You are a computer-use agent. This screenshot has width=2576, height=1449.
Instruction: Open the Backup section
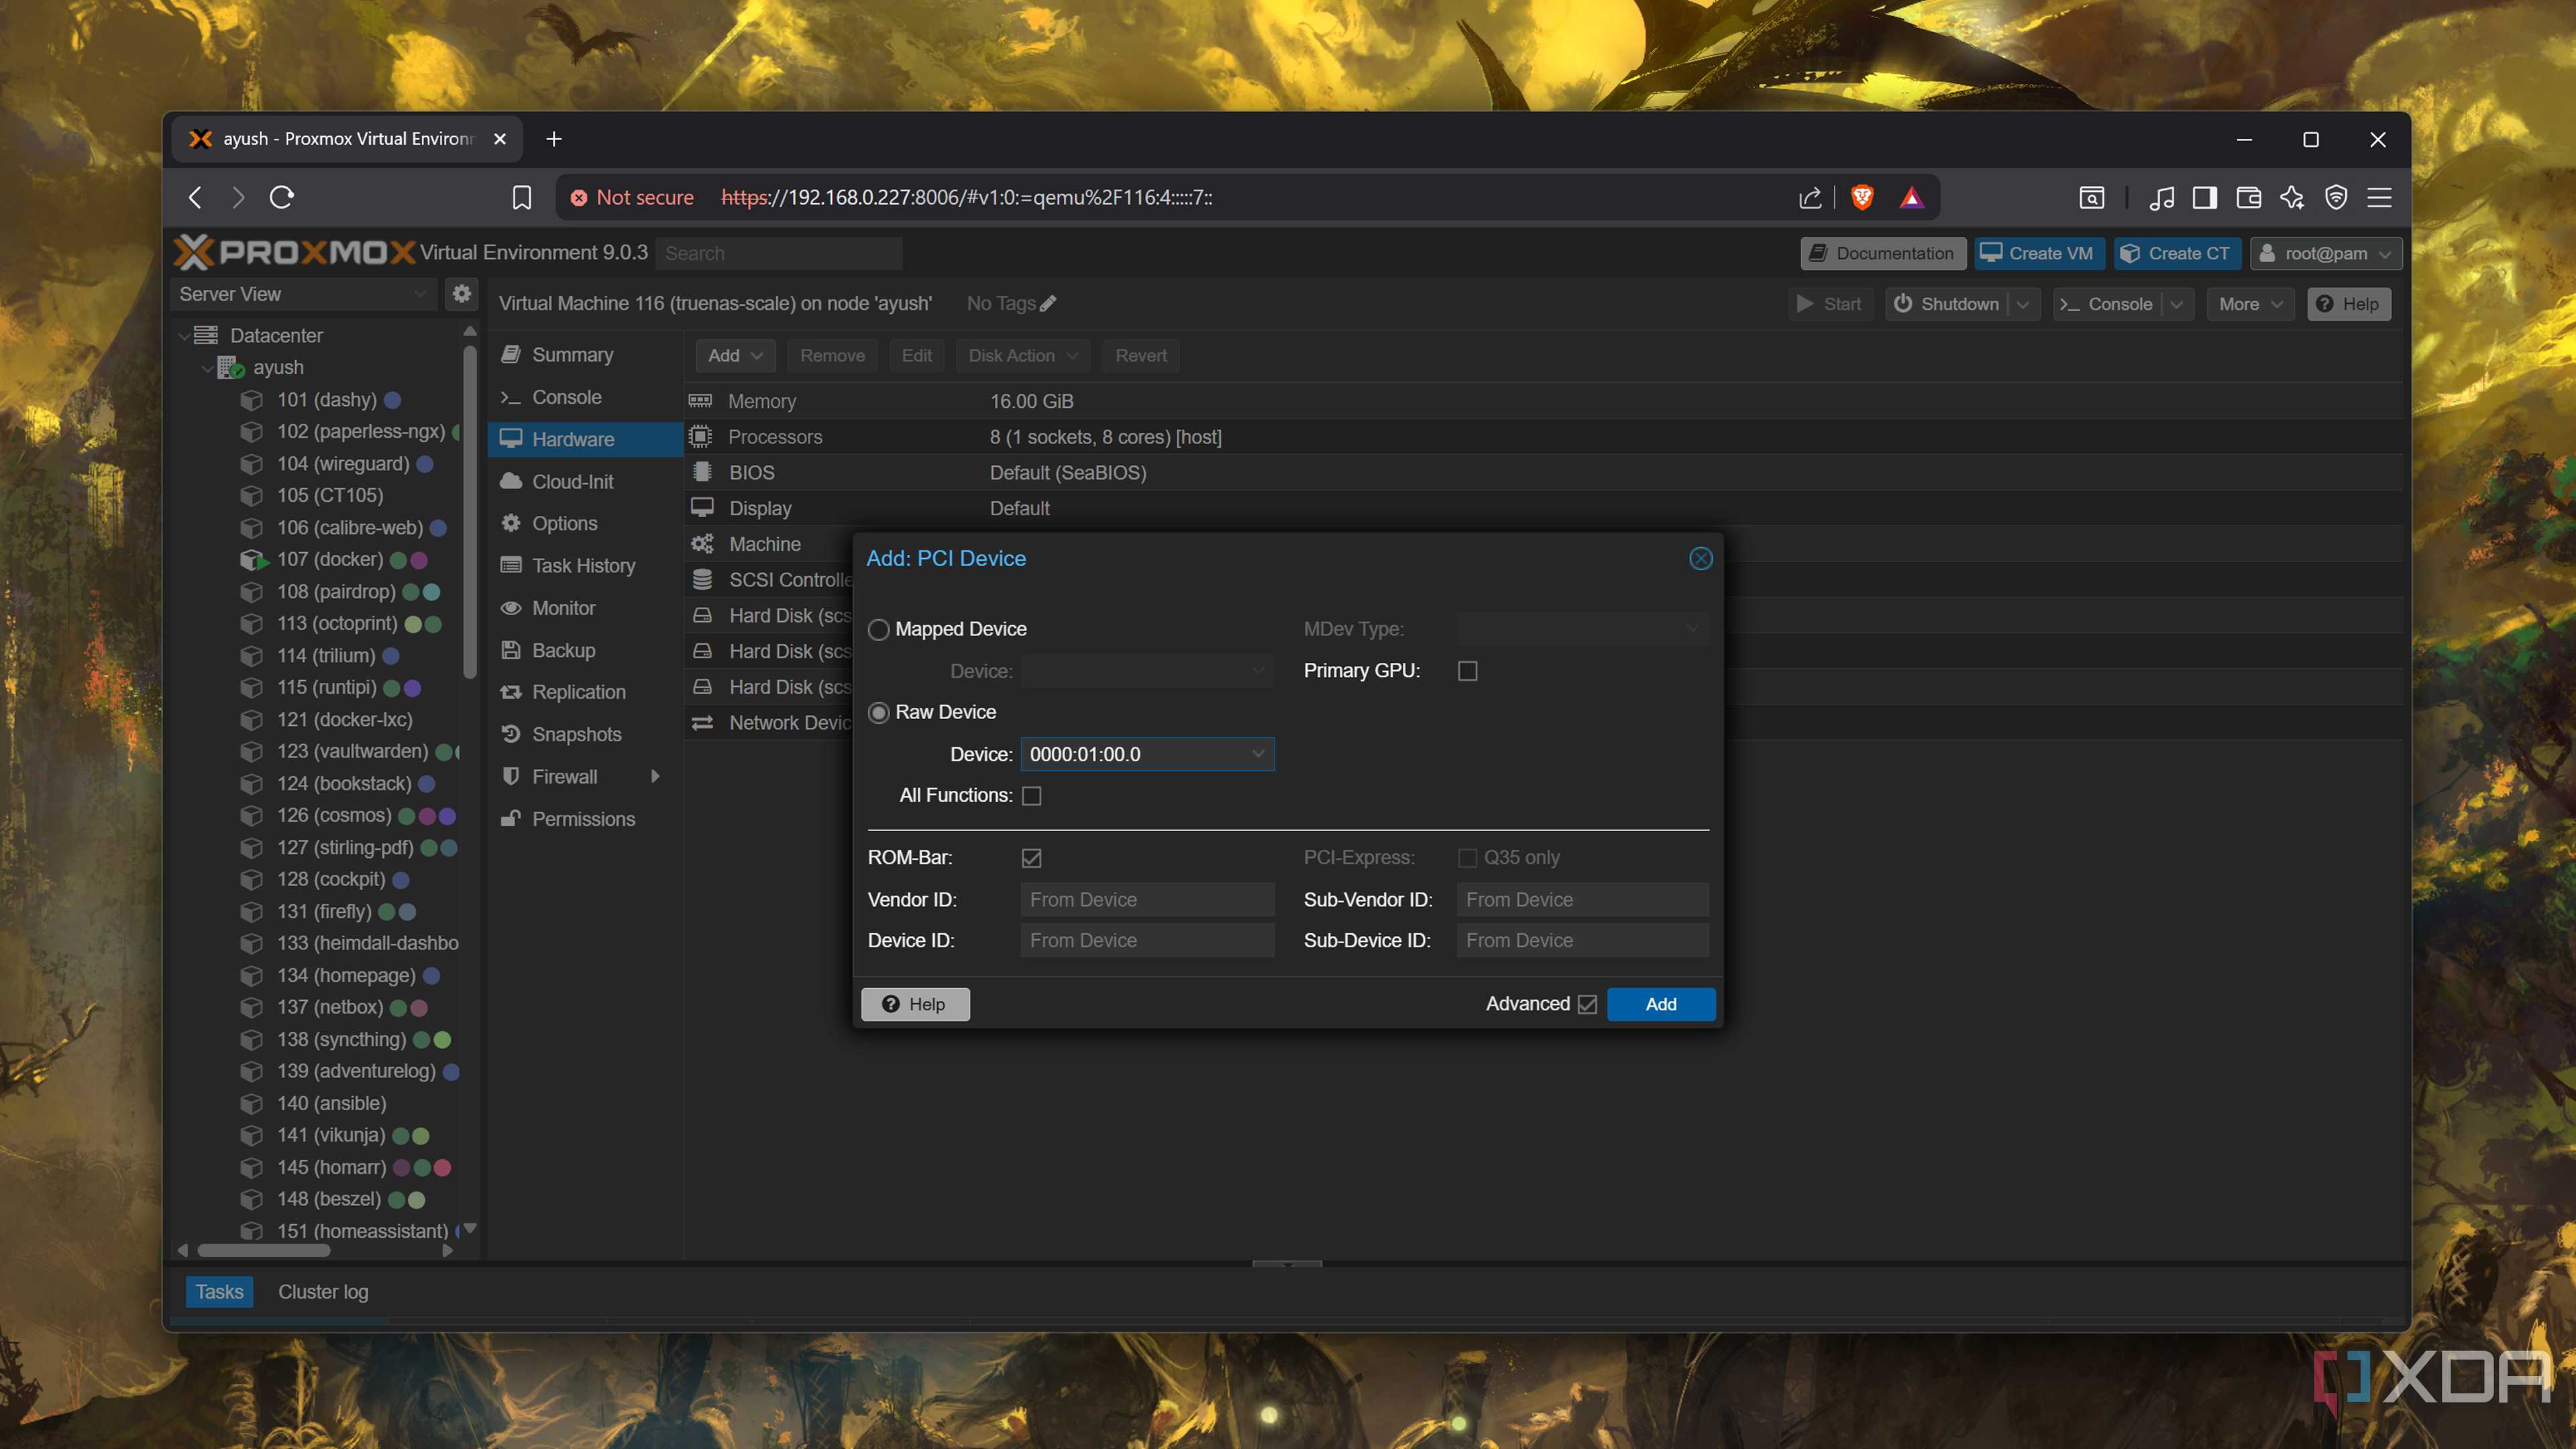[x=563, y=650]
